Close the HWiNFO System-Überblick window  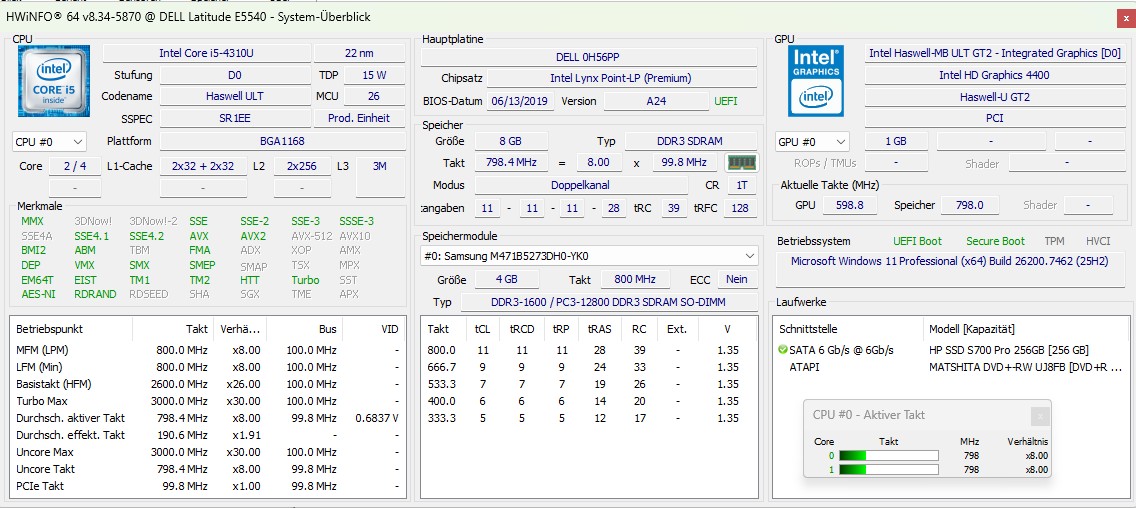[1122, 15]
